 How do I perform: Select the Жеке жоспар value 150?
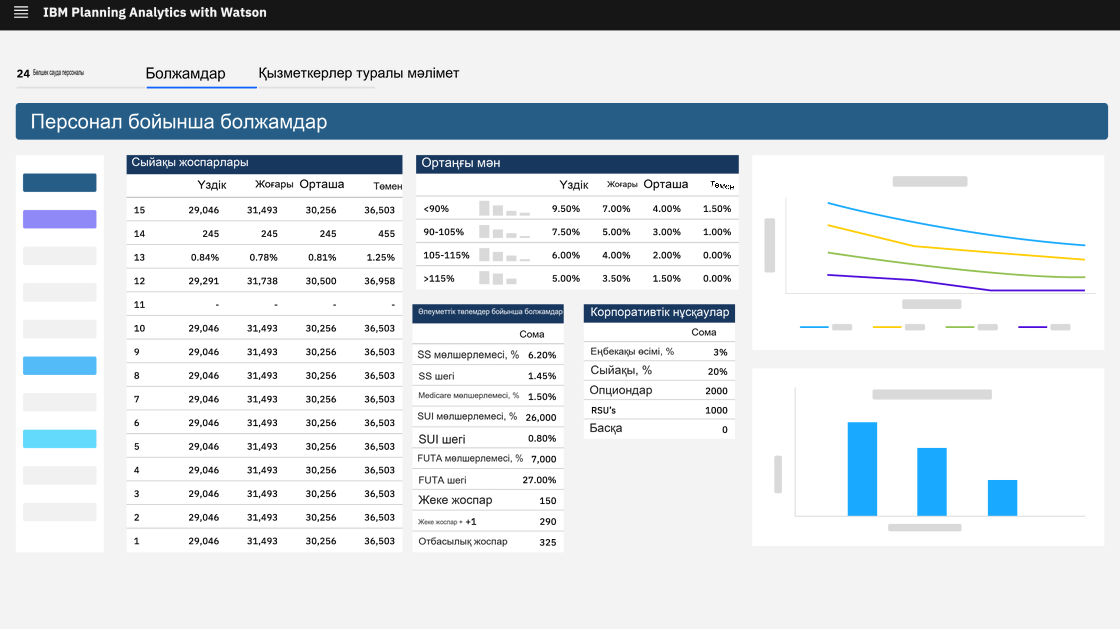pyautogui.click(x=547, y=500)
